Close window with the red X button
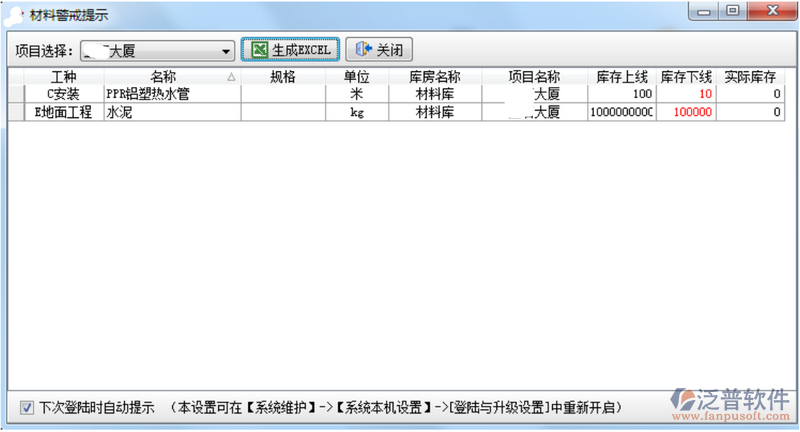The image size is (800, 432). [x=772, y=11]
